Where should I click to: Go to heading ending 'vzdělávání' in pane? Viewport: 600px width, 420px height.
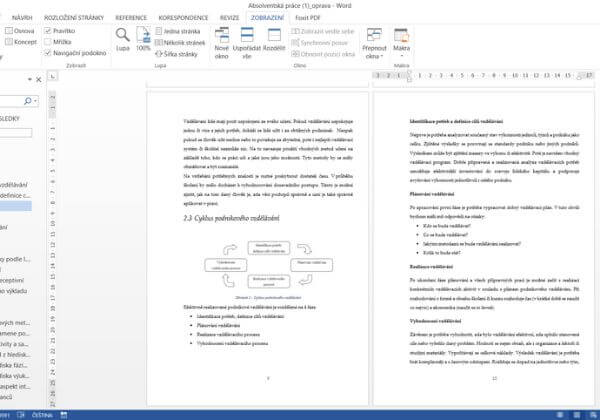coord(14,185)
